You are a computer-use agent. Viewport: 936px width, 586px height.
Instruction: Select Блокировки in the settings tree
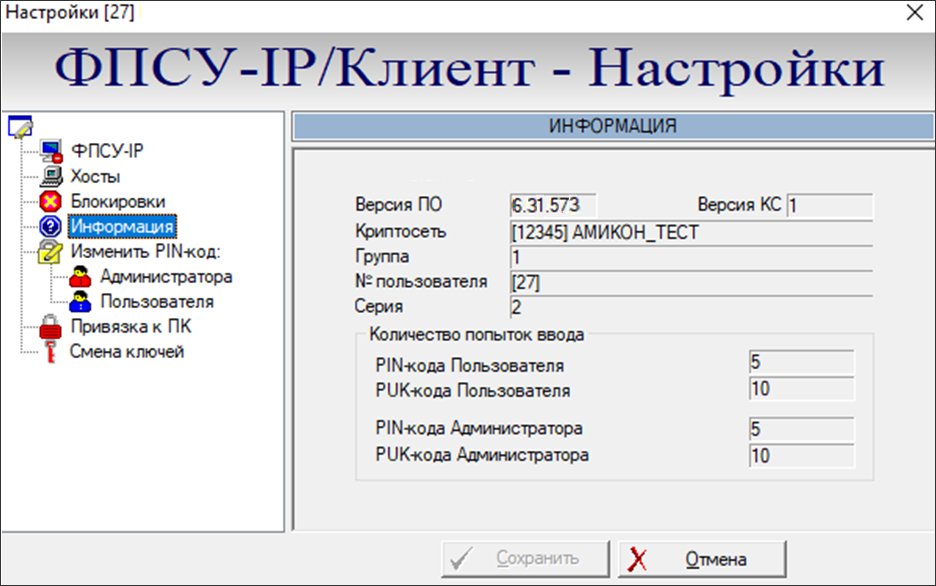pyautogui.click(x=117, y=202)
